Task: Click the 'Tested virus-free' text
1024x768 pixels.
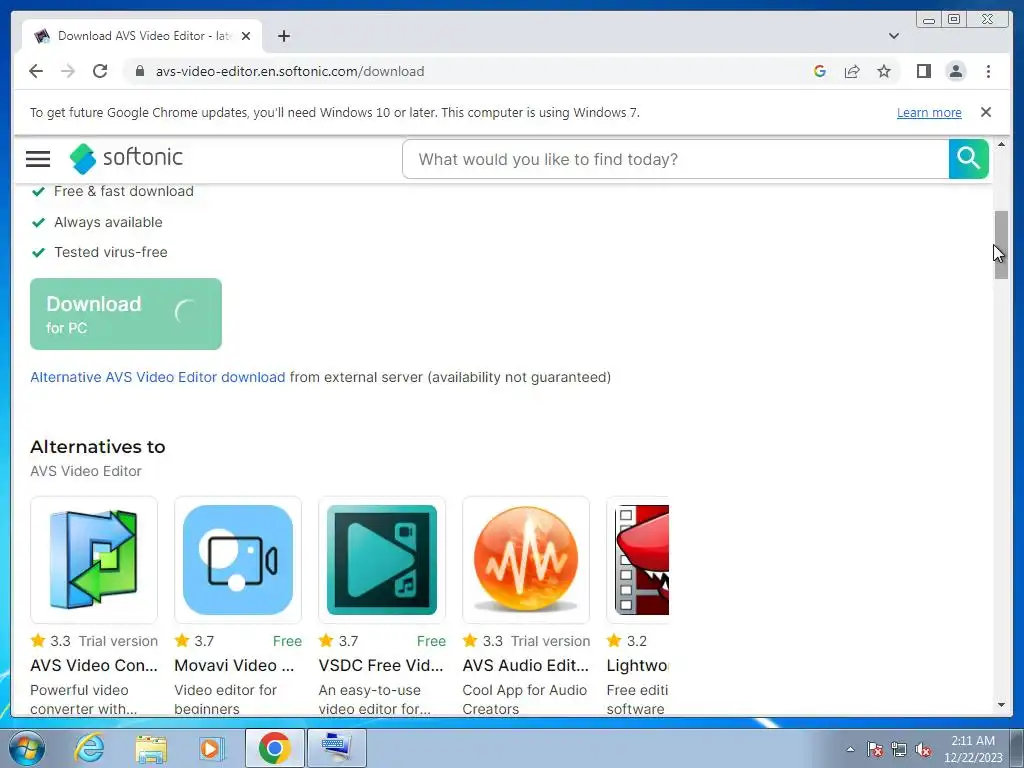Action: coord(111,252)
